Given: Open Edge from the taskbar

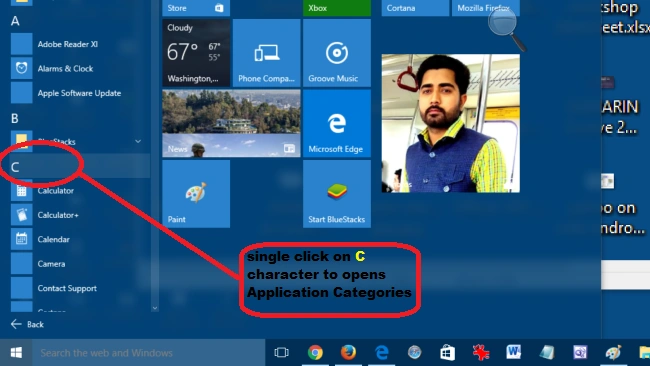Looking at the screenshot, I should pyautogui.click(x=381, y=353).
